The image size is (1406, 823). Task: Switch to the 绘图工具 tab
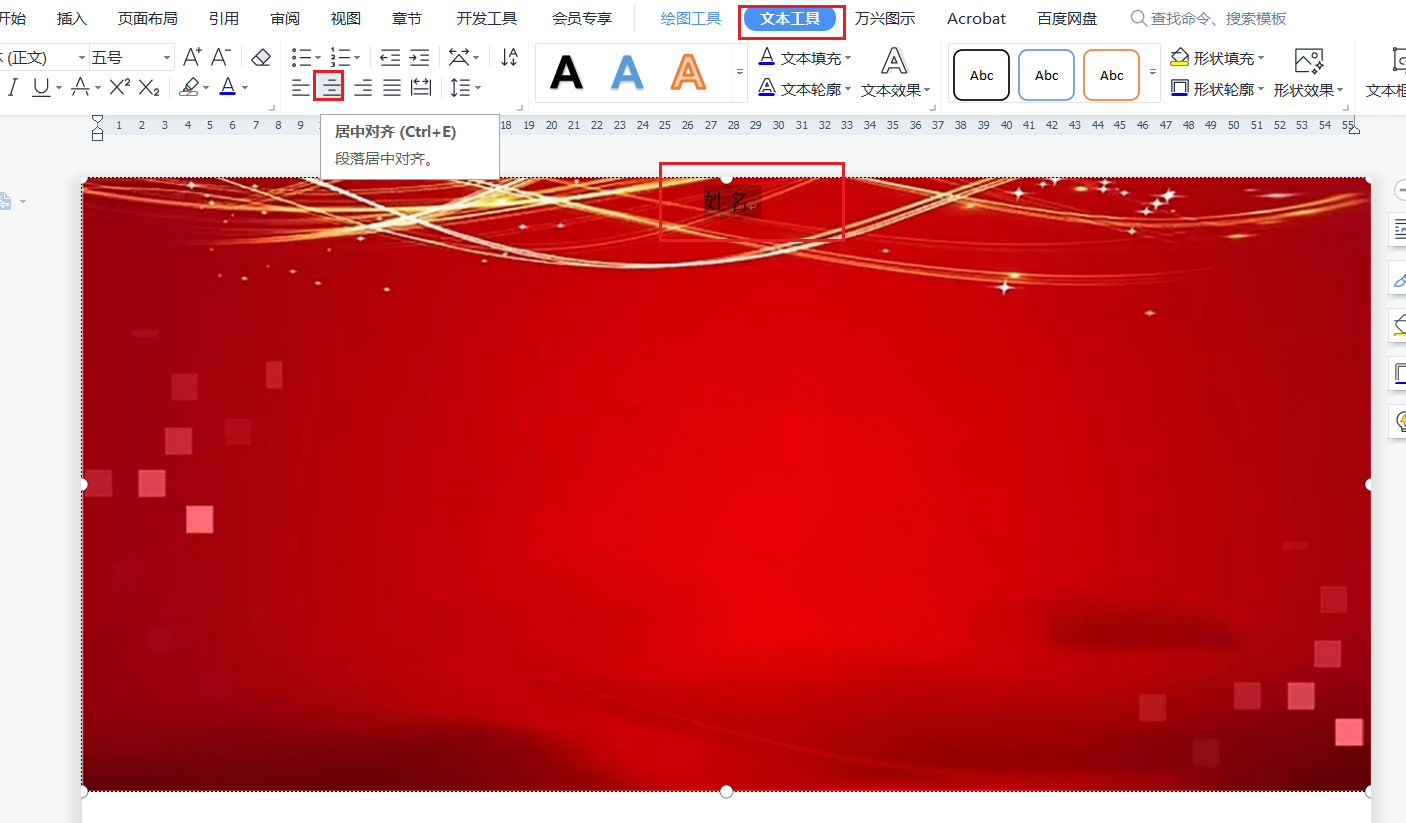[x=690, y=19]
